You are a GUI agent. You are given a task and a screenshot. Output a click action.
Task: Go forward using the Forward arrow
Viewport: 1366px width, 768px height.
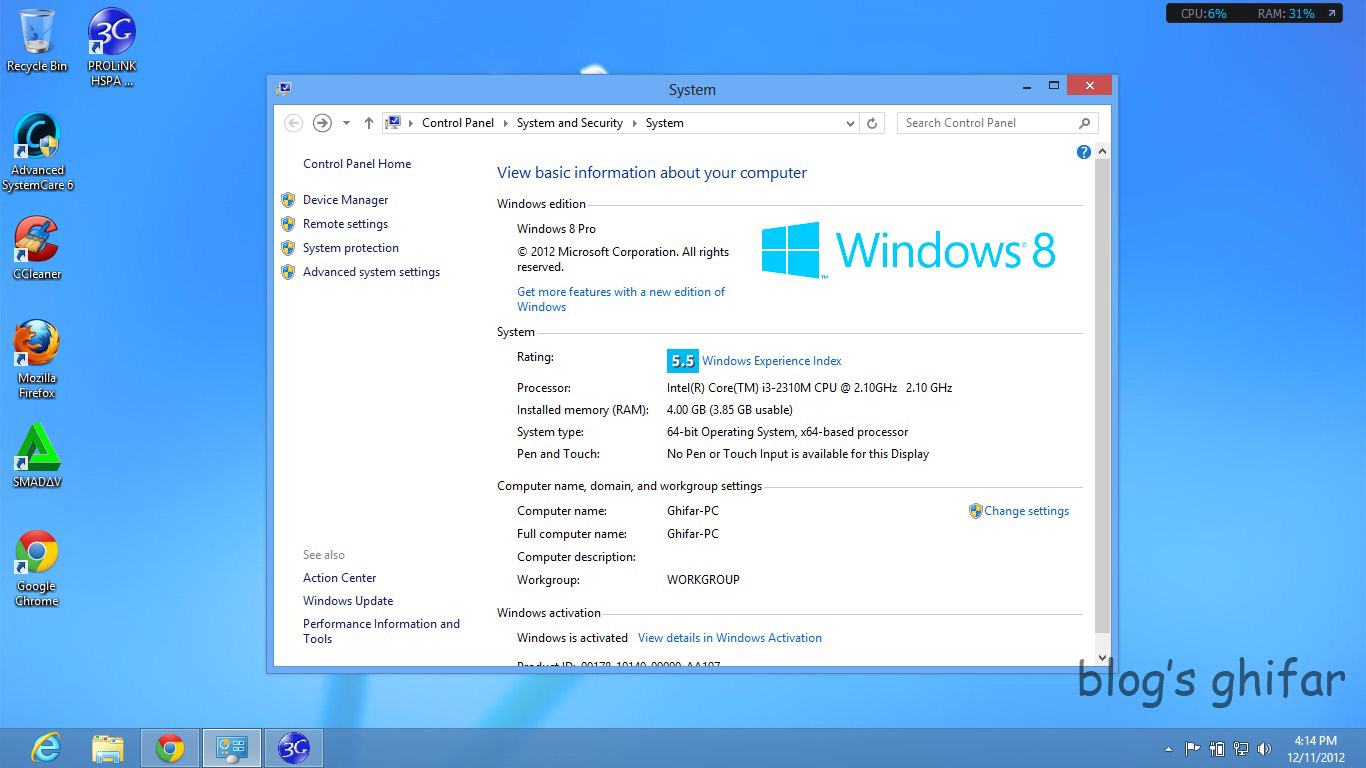click(x=322, y=123)
